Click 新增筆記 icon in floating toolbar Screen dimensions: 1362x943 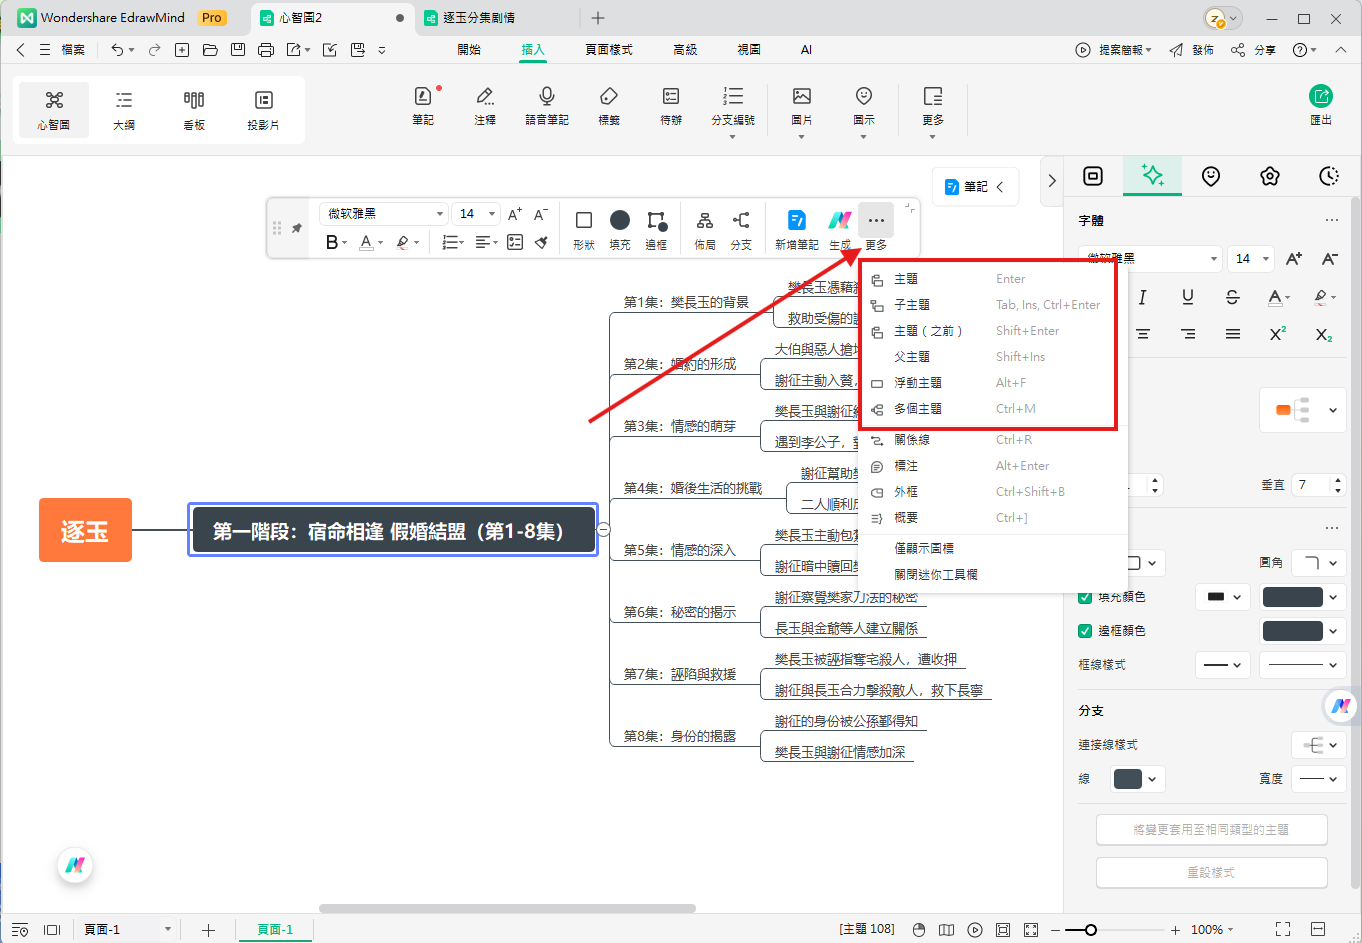(x=796, y=228)
